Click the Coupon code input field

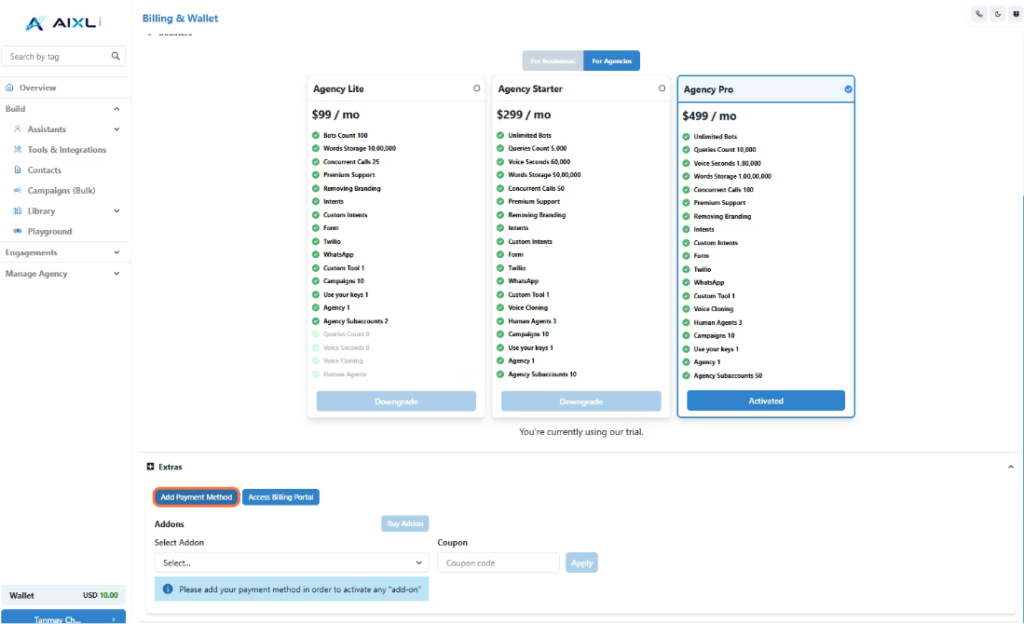[x=498, y=563]
